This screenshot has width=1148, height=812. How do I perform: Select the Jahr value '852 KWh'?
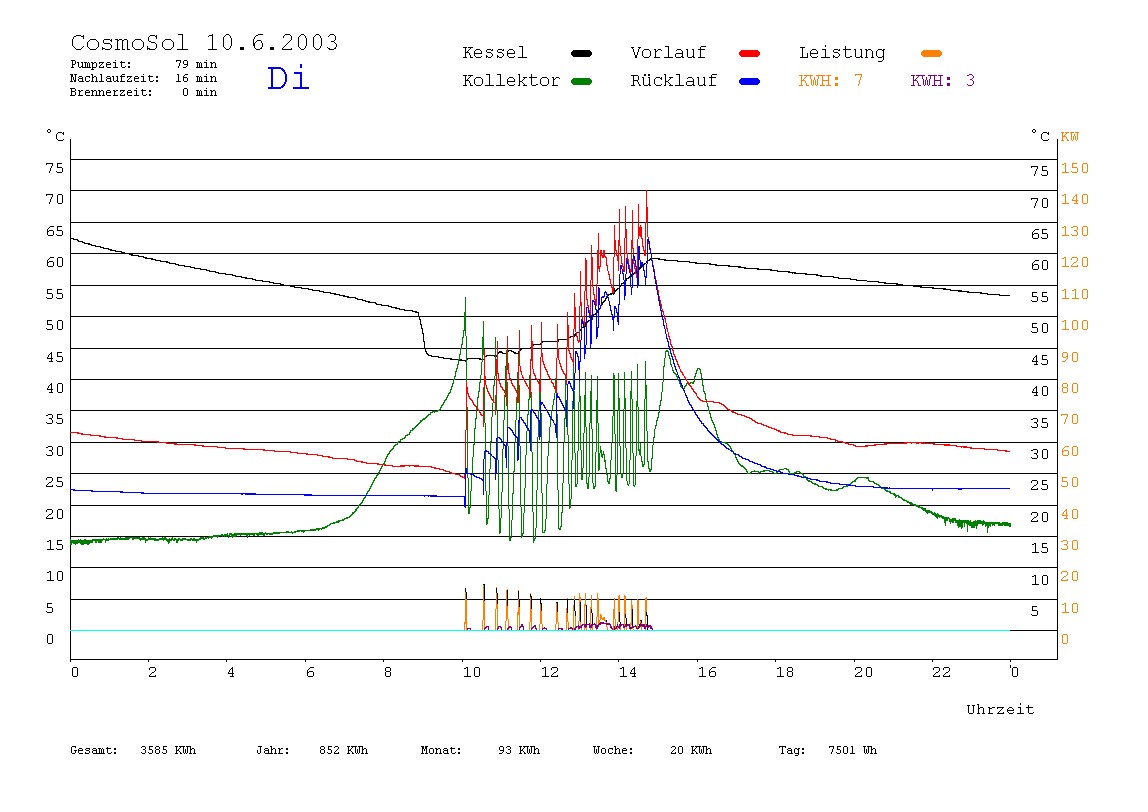(343, 750)
